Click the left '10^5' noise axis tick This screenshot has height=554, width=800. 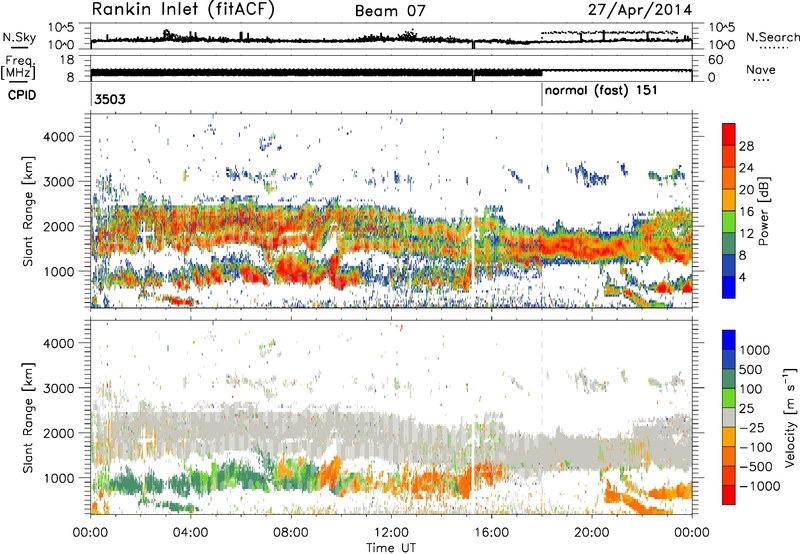pyautogui.click(x=61, y=27)
